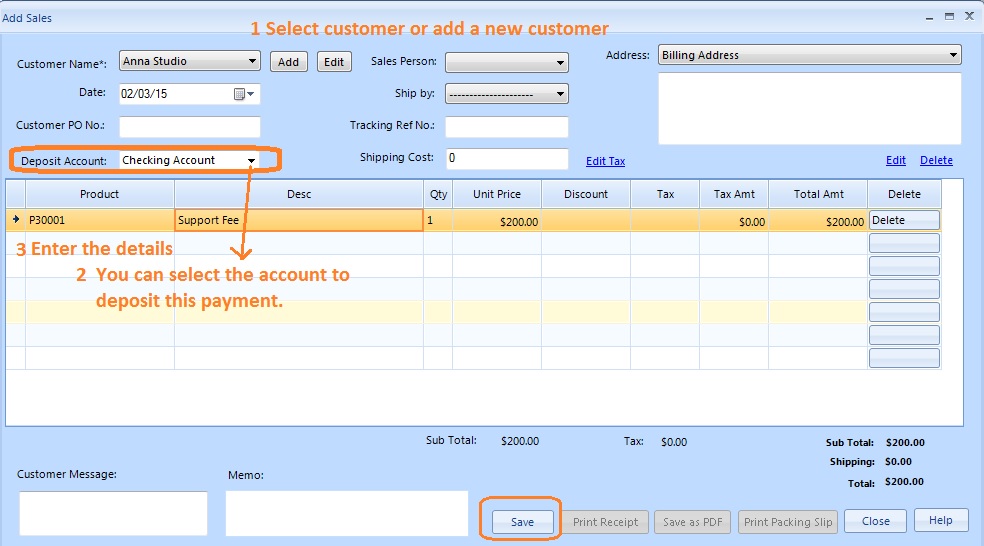Viewport: 984px width, 546px height.
Task: Click the Close button at the bottom
Action: (876, 521)
